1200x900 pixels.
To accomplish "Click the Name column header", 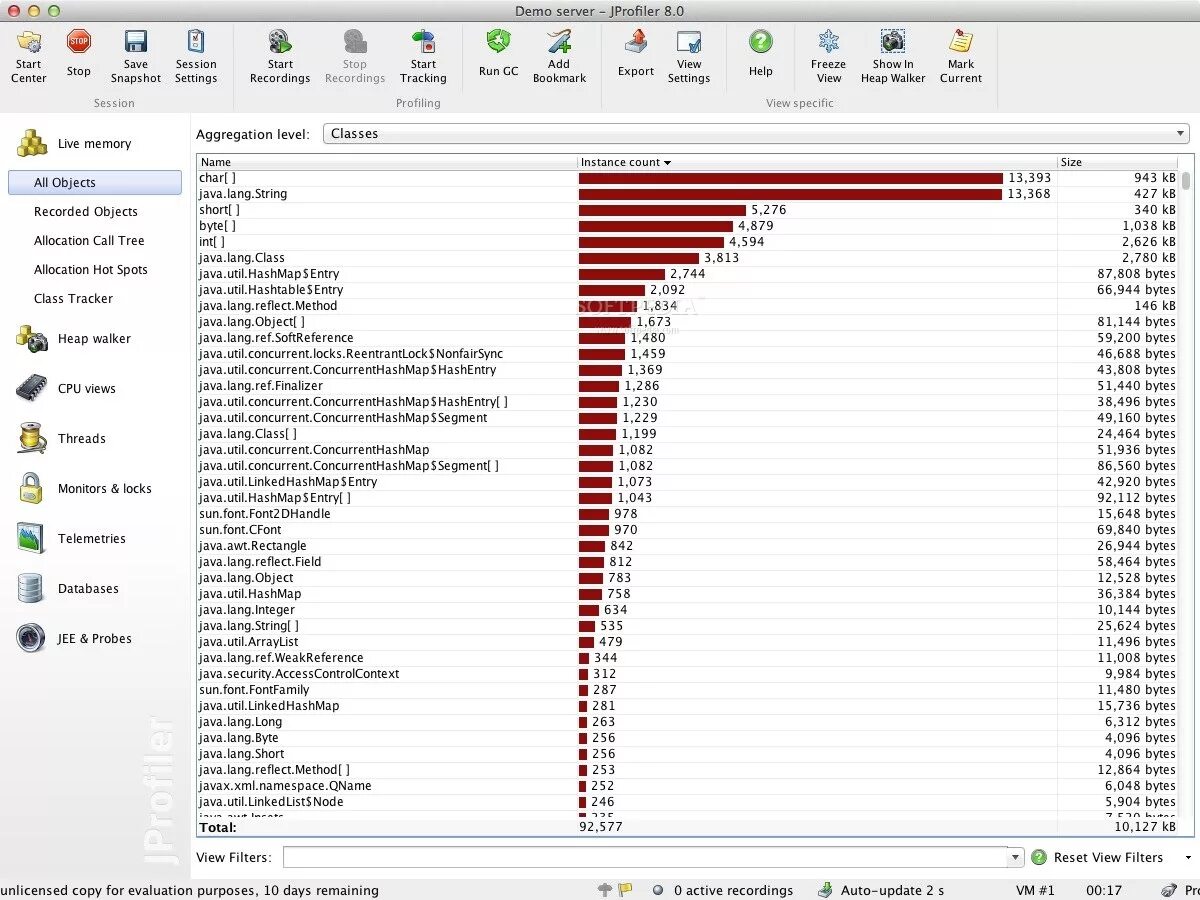I will (387, 162).
